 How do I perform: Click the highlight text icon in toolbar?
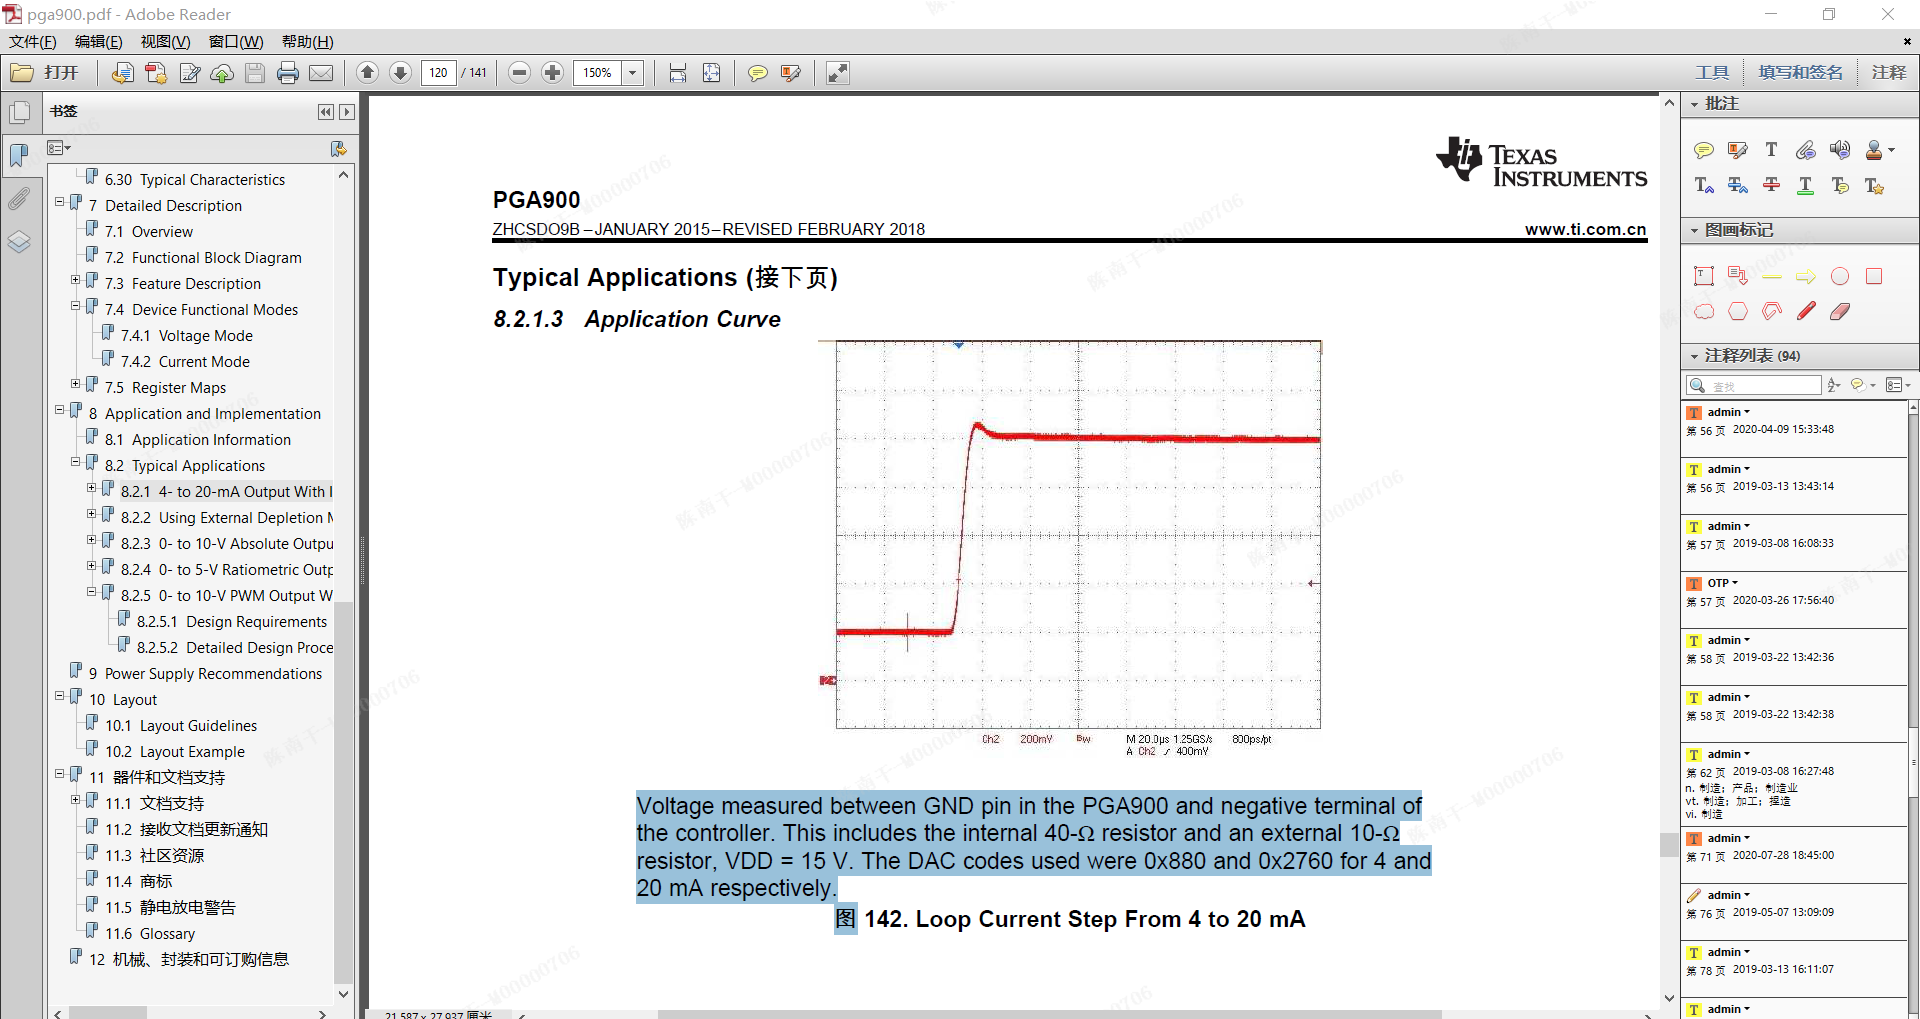(x=791, y=73)
